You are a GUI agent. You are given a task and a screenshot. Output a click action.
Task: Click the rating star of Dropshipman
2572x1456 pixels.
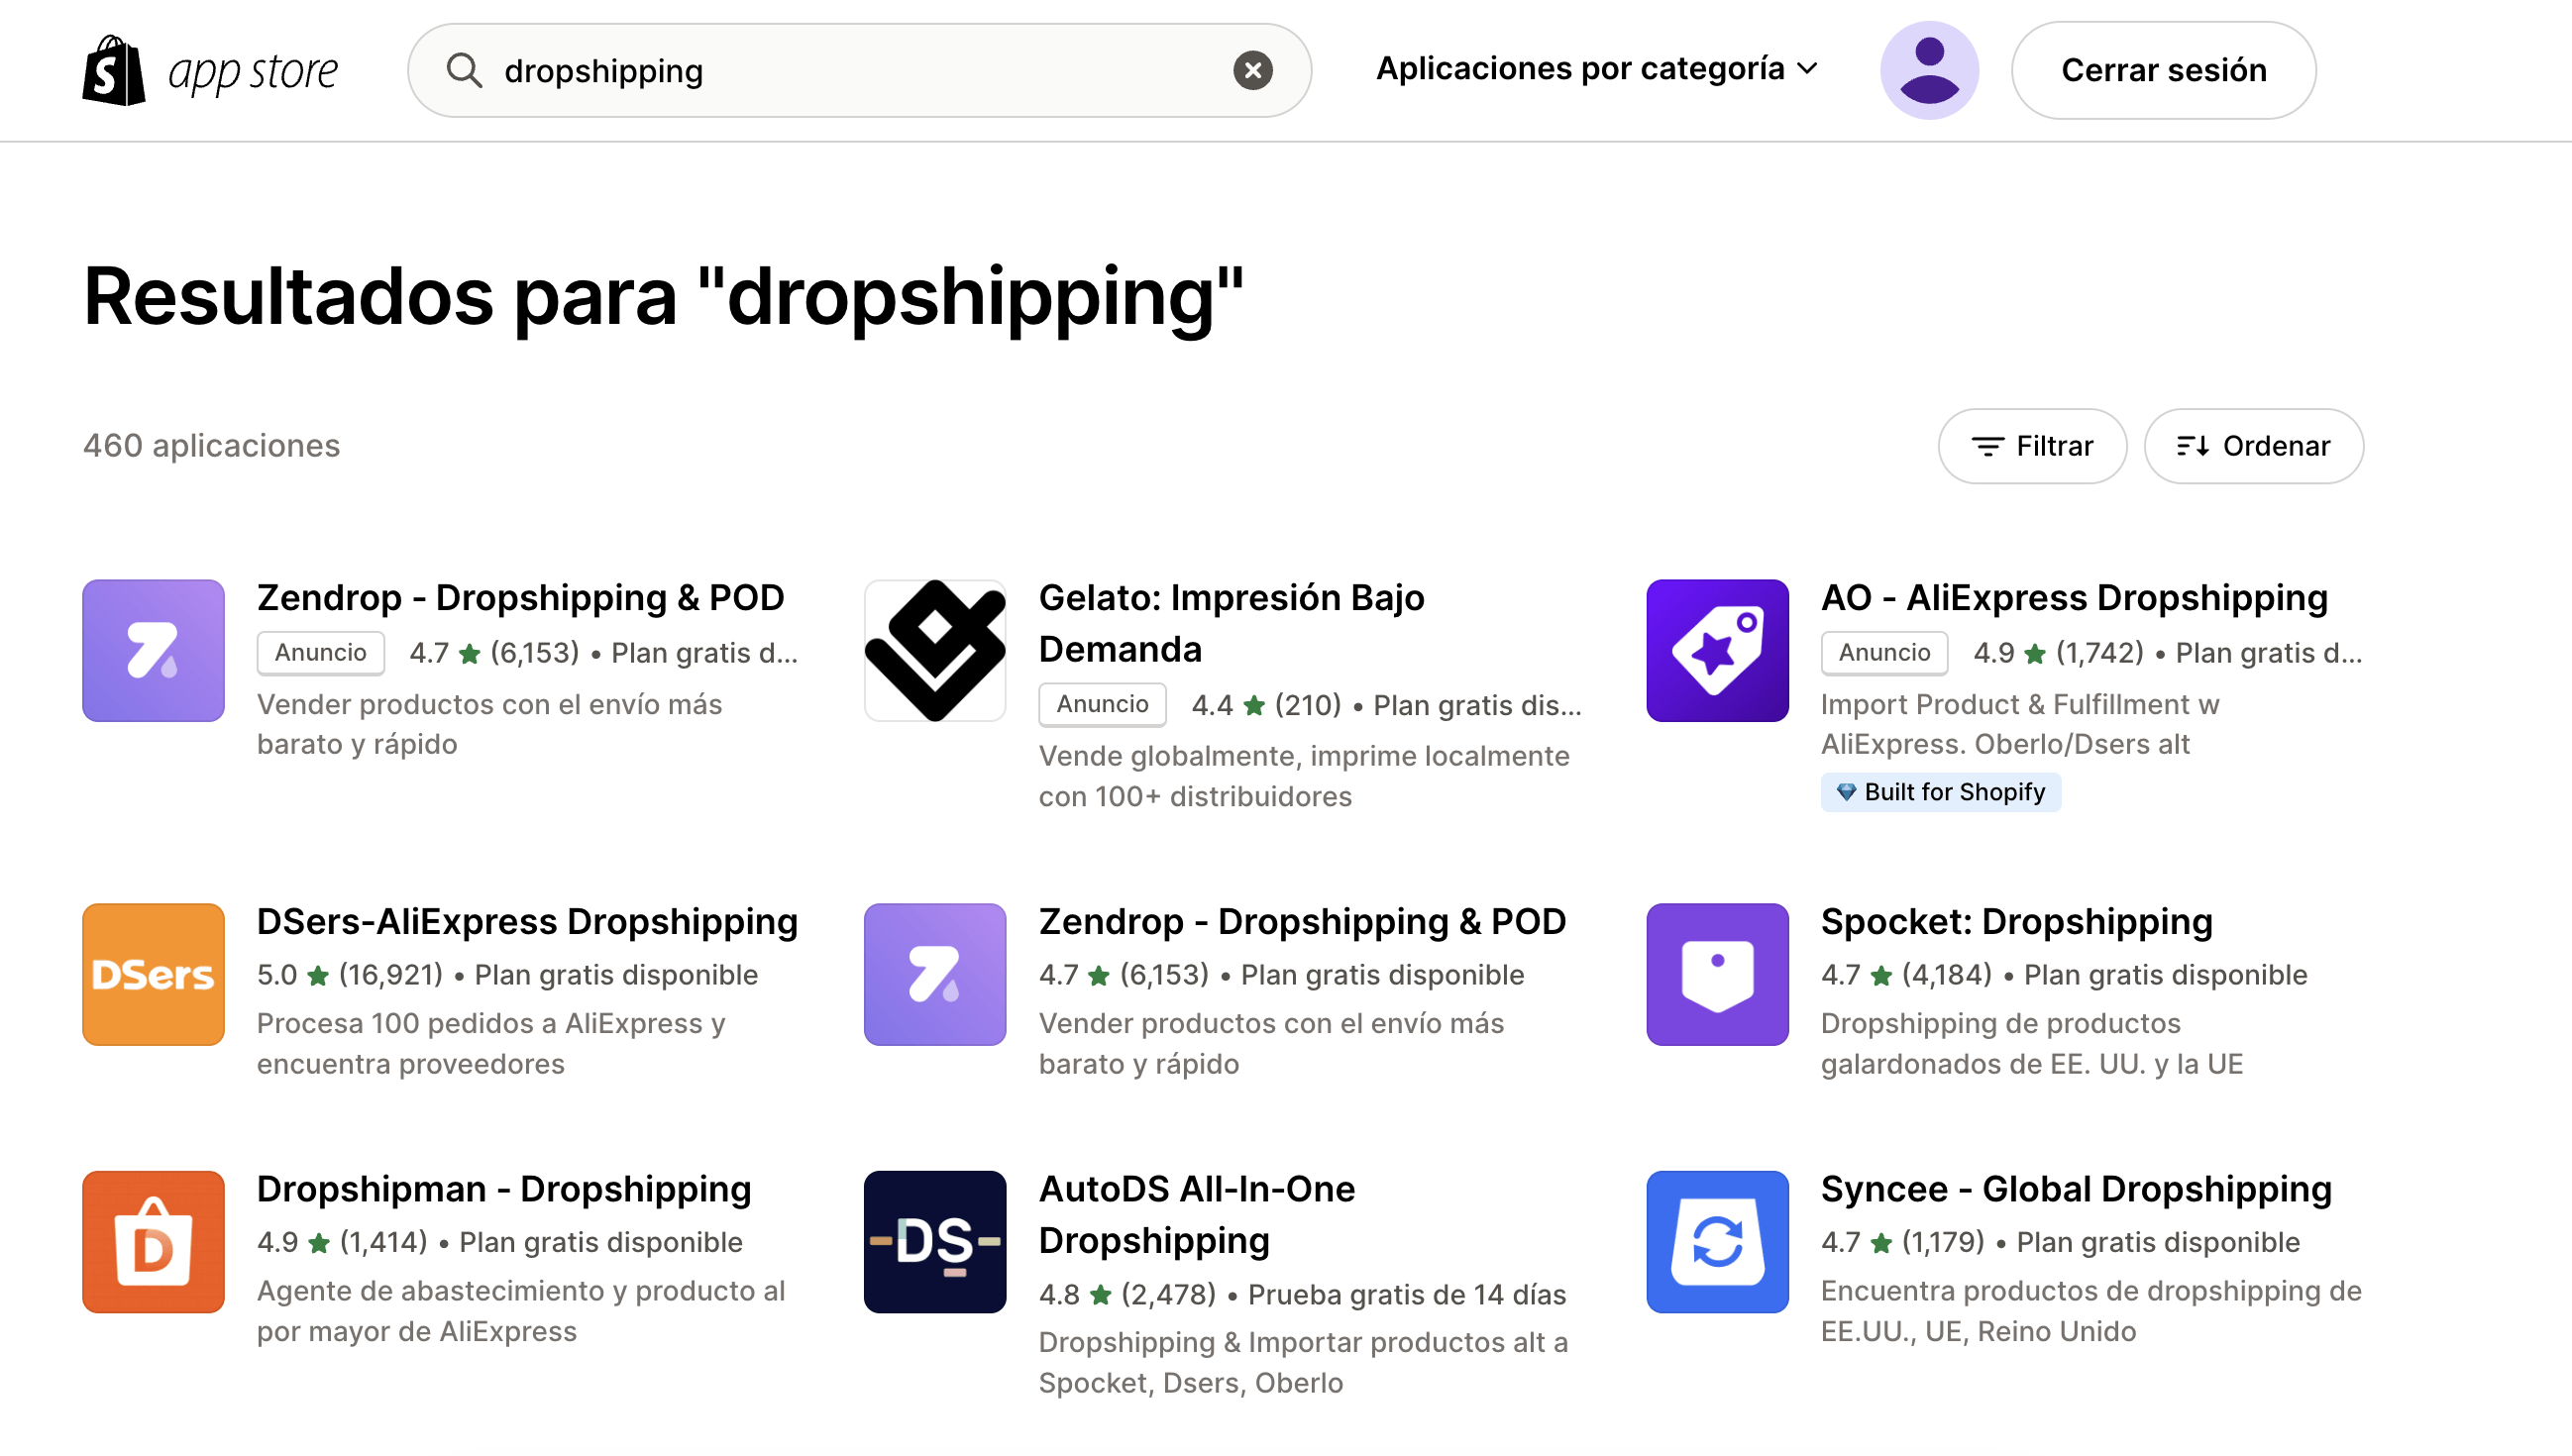(319, 1242)
